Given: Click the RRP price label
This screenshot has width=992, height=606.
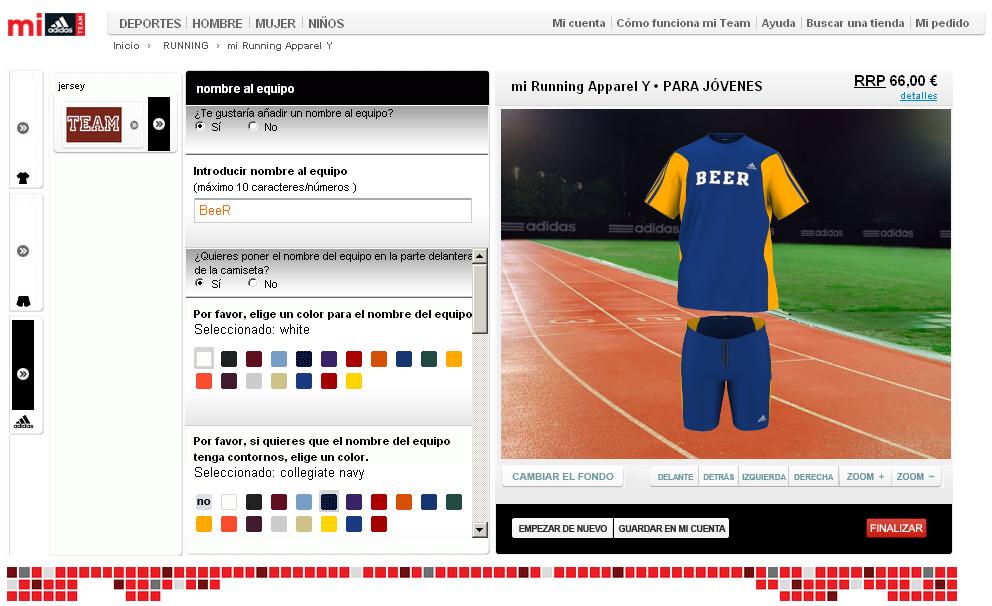Looking at the screenshot, I should [x=869, y=80].
